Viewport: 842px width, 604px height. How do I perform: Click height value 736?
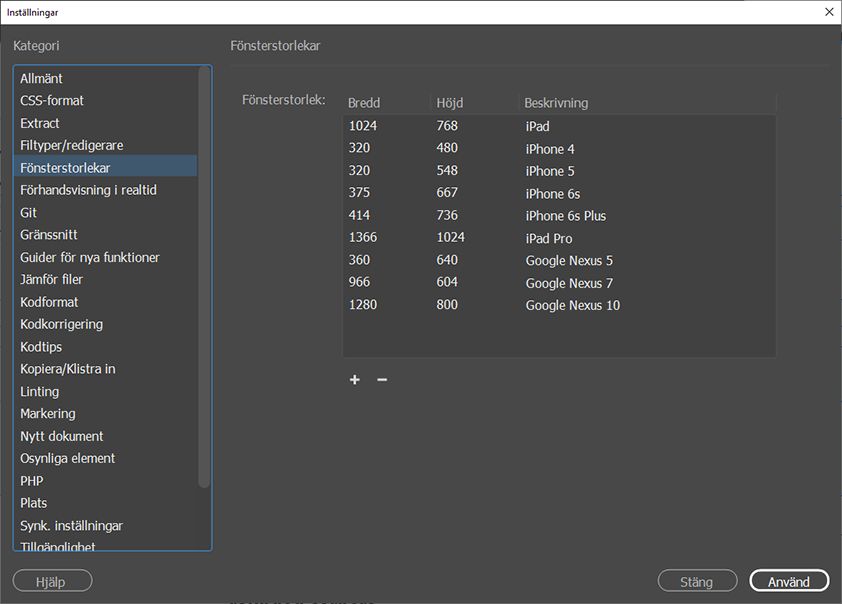click(x=447, y=215)
